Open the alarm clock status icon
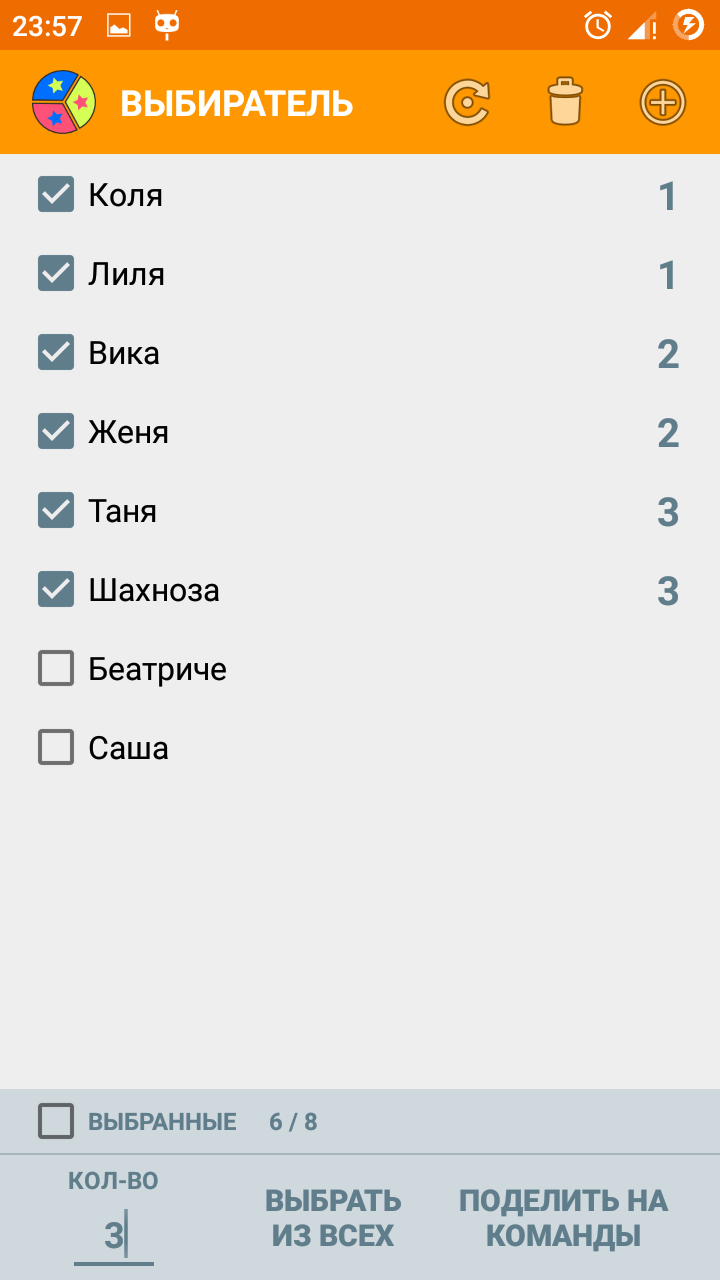The image size is (720, 1280). click(x=598, y=25)
